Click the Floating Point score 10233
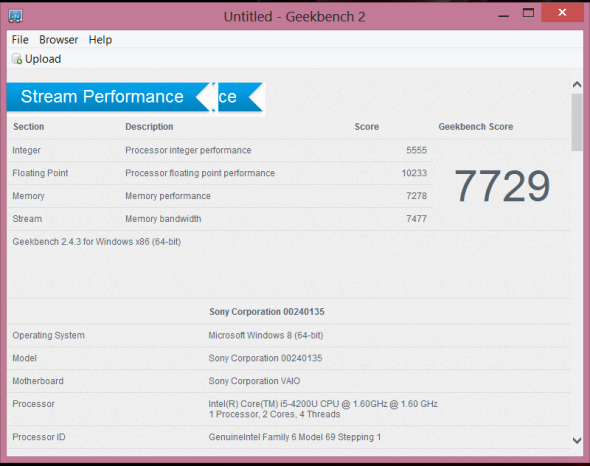590x466 pixels. pos(414,173)
